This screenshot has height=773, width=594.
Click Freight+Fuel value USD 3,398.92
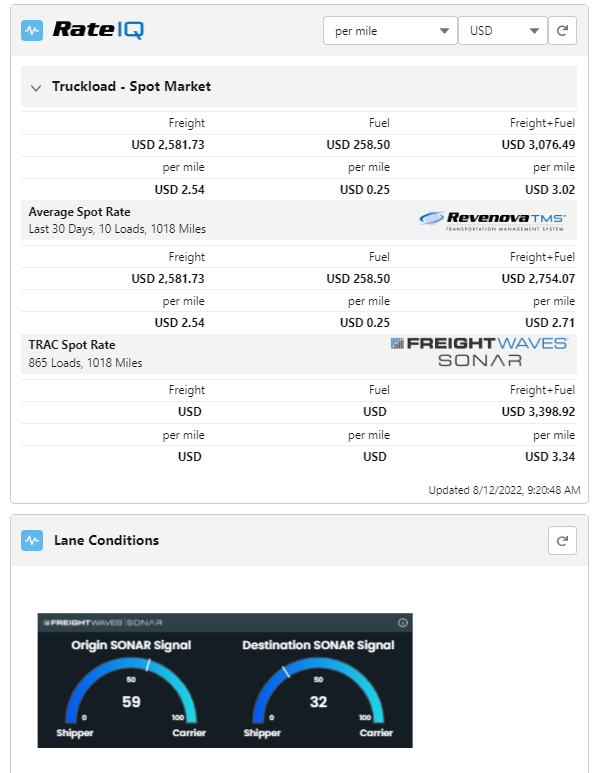[538, 412]
